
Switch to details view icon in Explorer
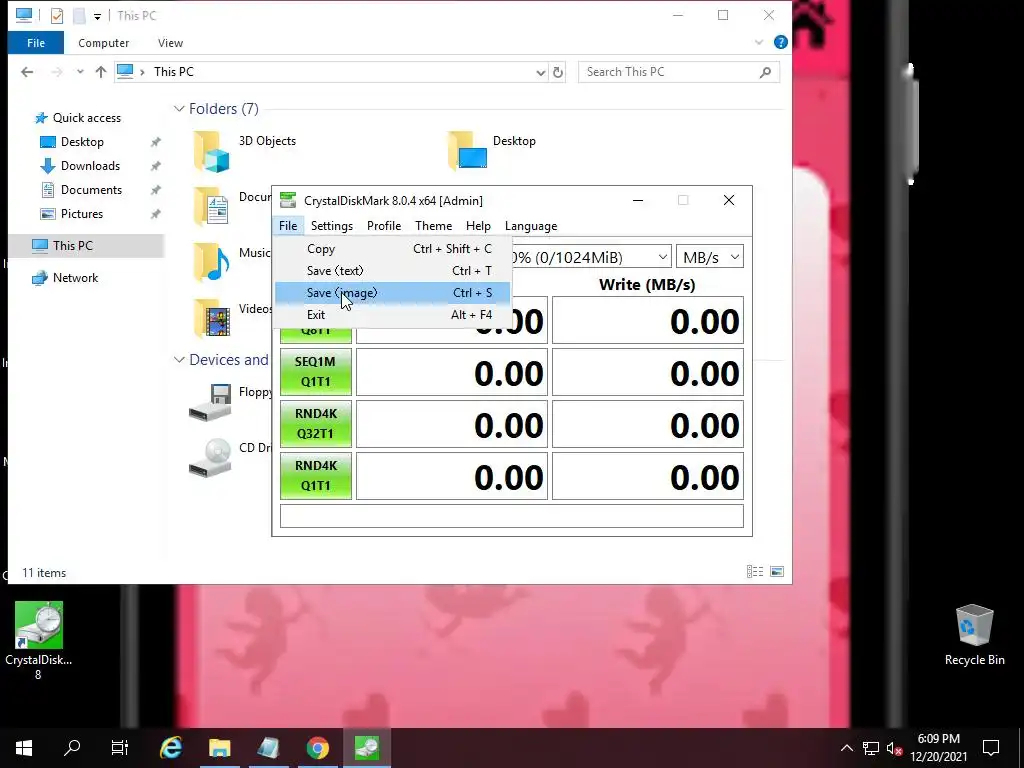point(755,572)
